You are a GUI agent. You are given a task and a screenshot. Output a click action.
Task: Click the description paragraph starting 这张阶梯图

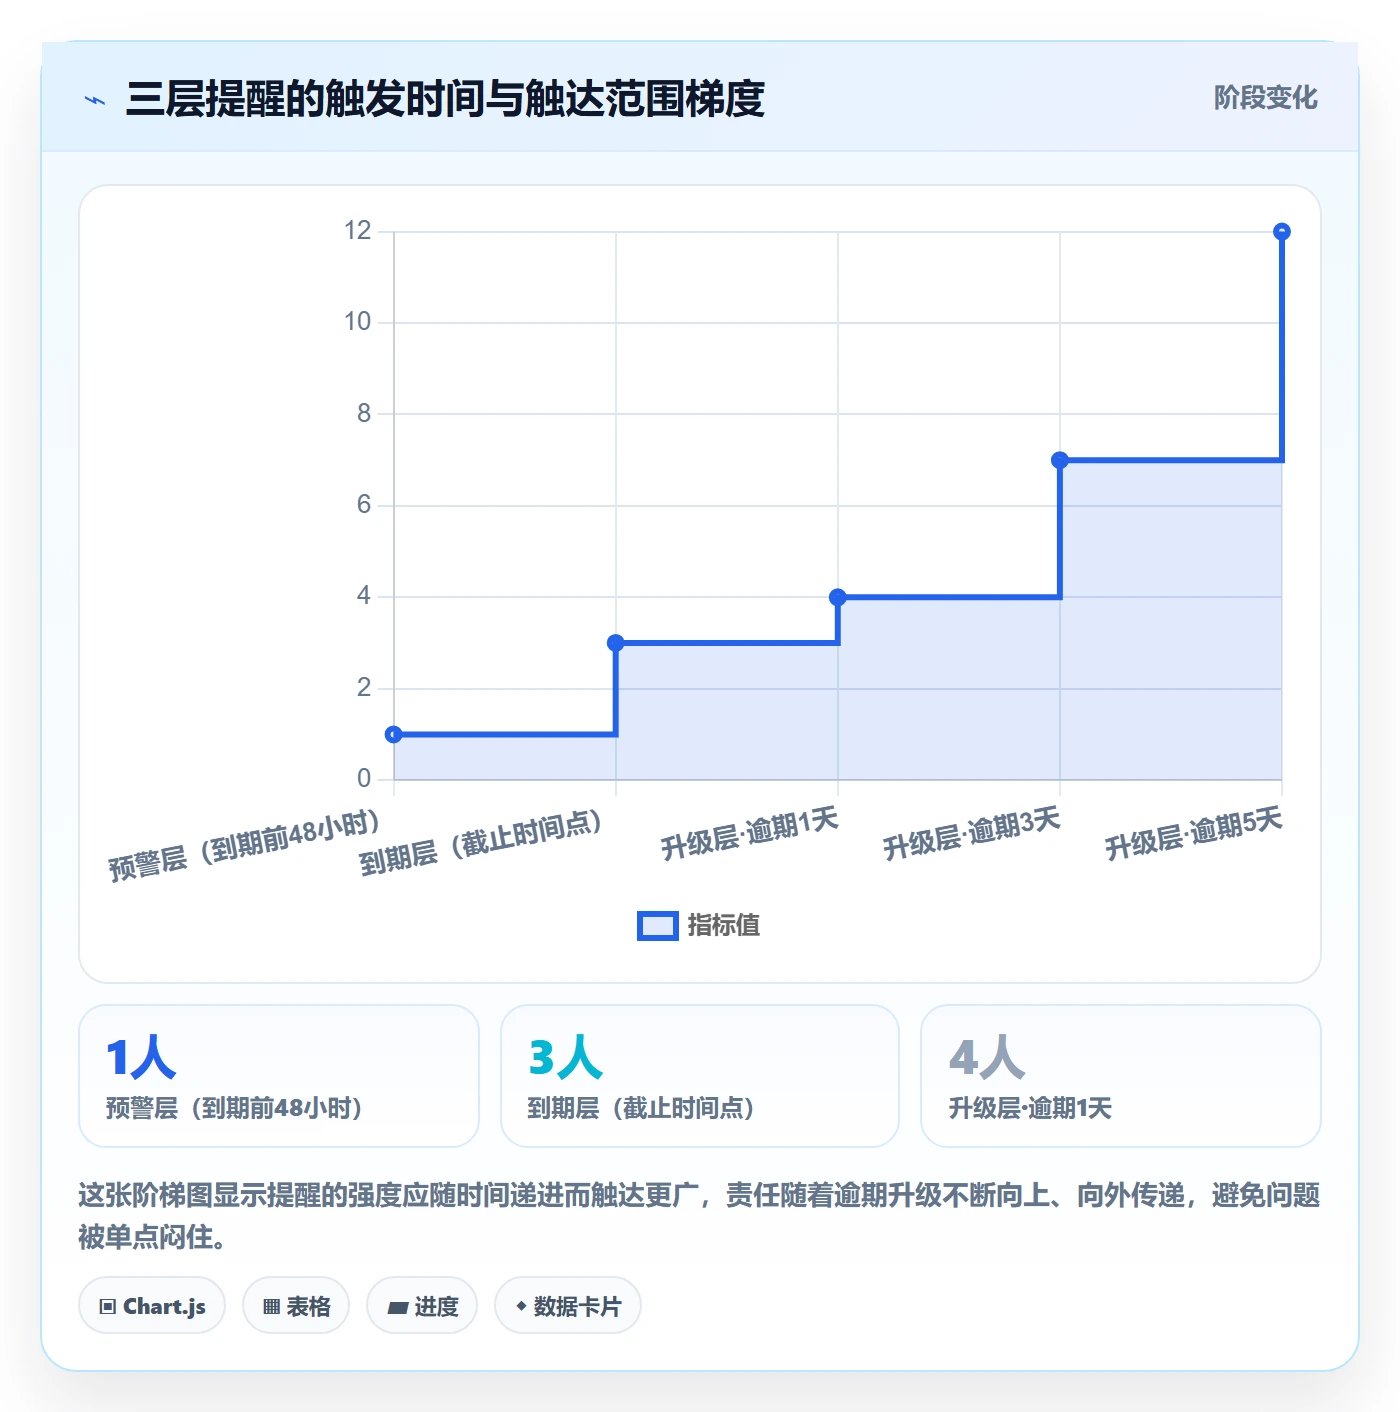699,1216
